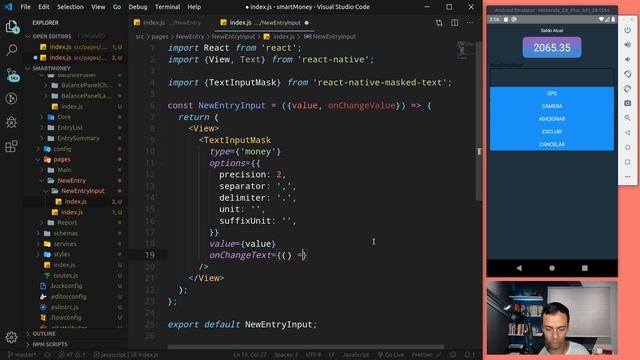Click the editor horizontal scrollbar

306,347
